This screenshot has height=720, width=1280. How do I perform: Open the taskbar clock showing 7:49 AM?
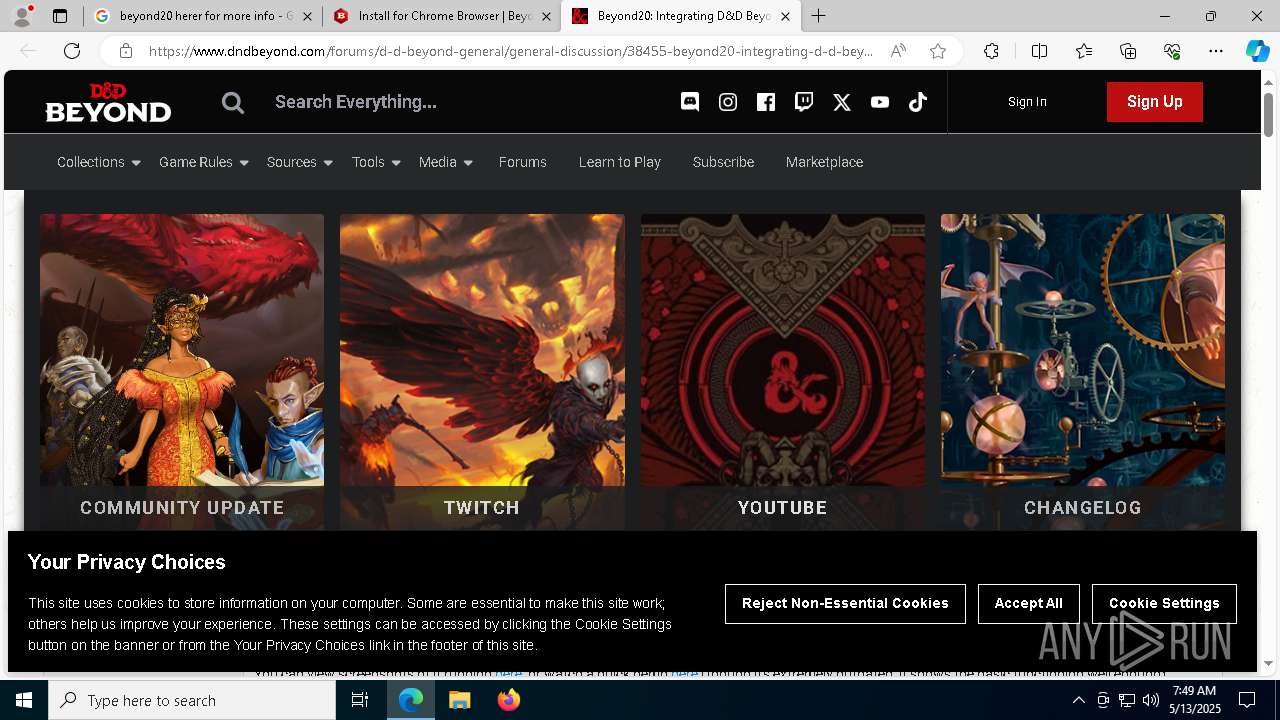[x=1194, y=700]
